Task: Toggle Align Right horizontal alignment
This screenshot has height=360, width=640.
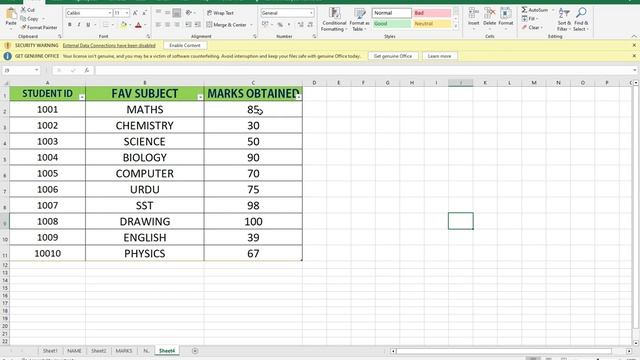Action: coord(177,25)
